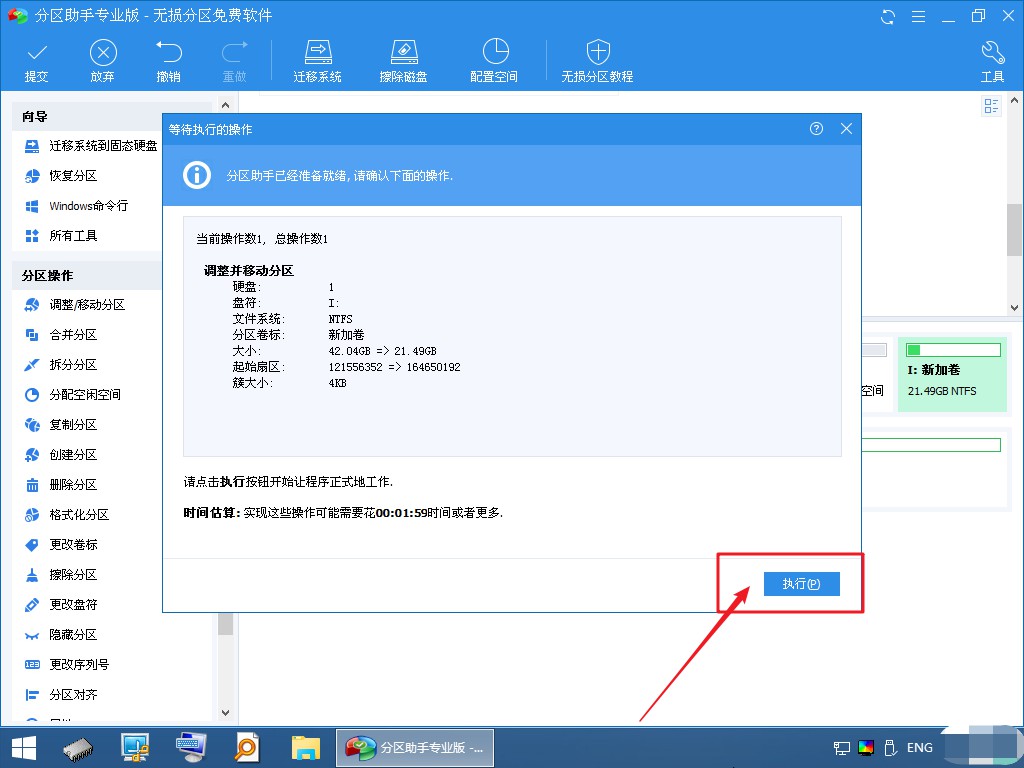The image size is (1024, 768).
Task: Select 调整/移动分区 operation
Action: pos(74,305)
